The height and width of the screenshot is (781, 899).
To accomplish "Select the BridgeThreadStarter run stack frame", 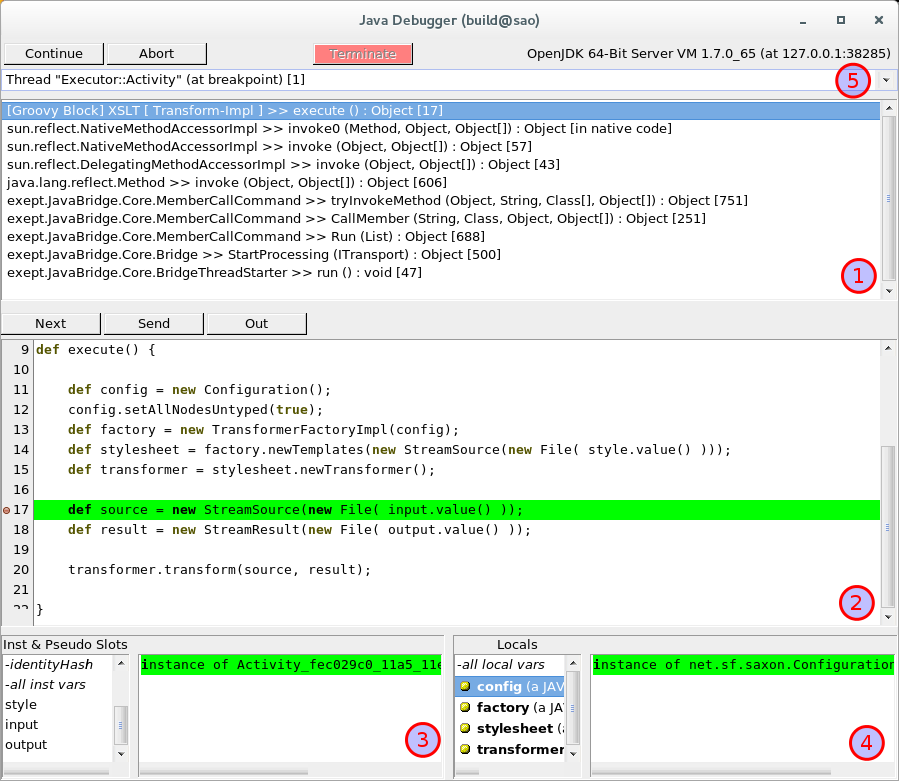I will [214, 273].
